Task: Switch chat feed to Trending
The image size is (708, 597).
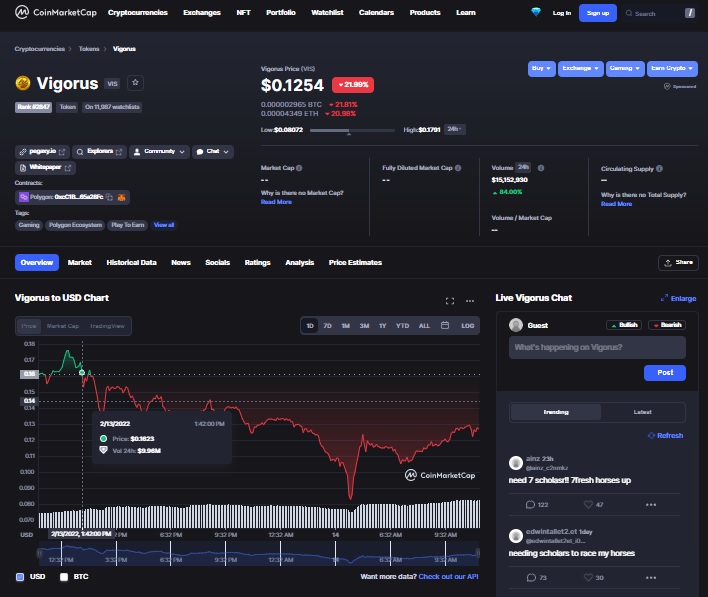Action: click(x=556, y=412)
